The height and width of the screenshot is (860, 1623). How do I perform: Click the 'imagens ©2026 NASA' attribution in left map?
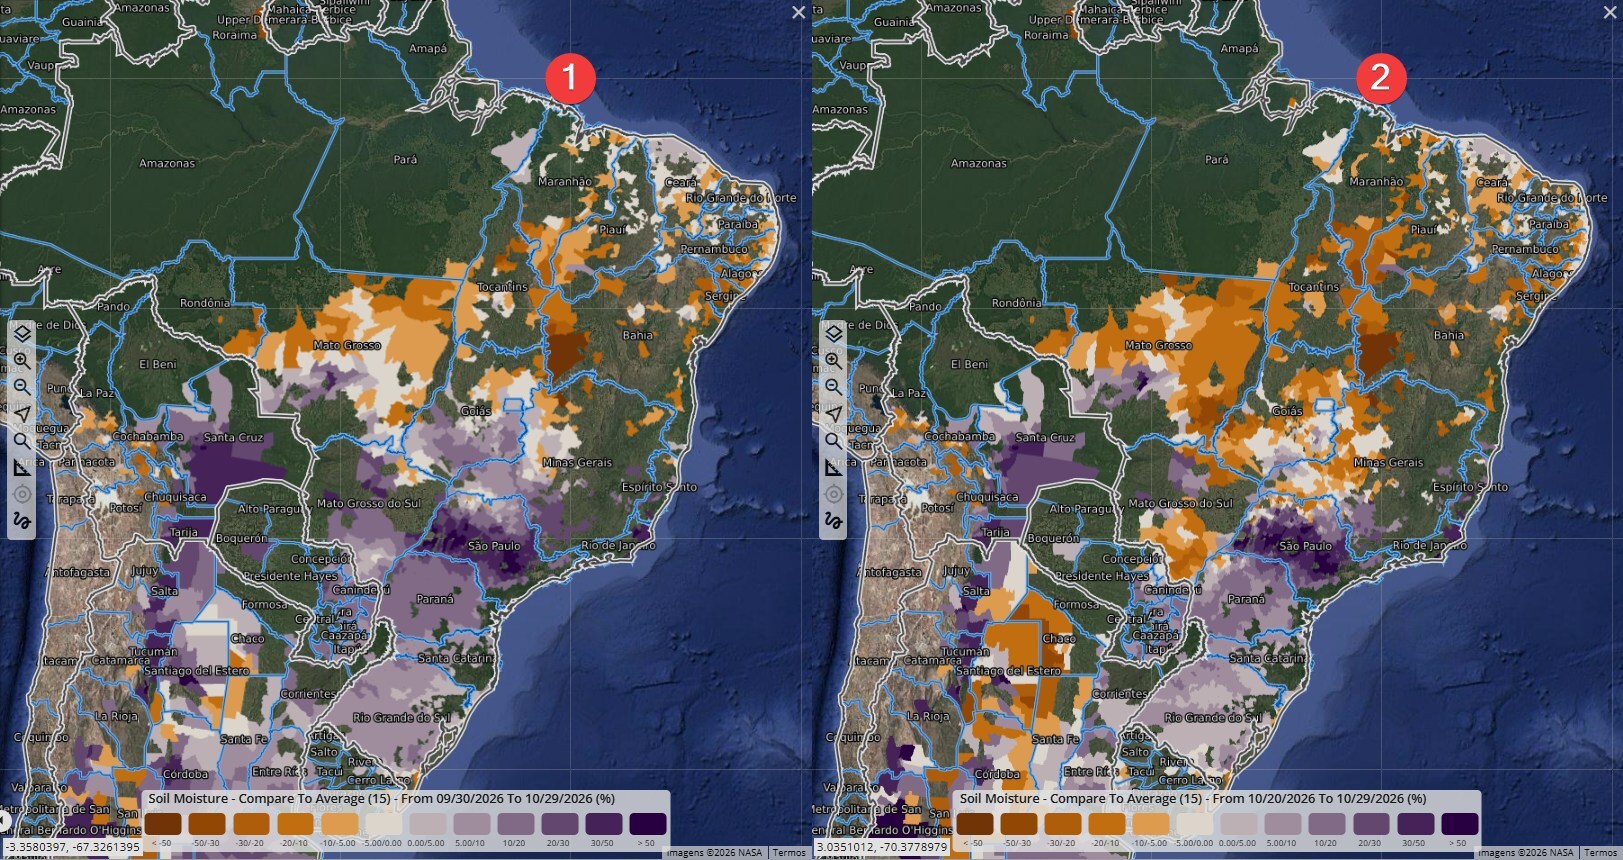714,853
